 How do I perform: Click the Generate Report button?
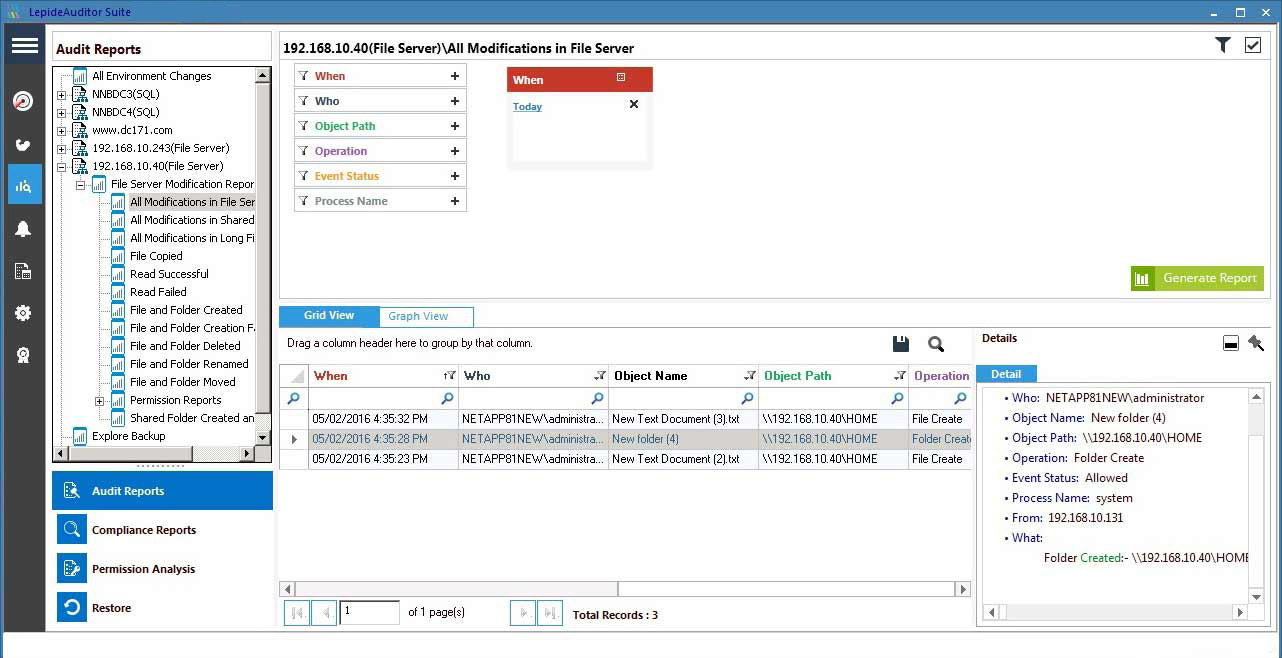(x=1197, y=278)
